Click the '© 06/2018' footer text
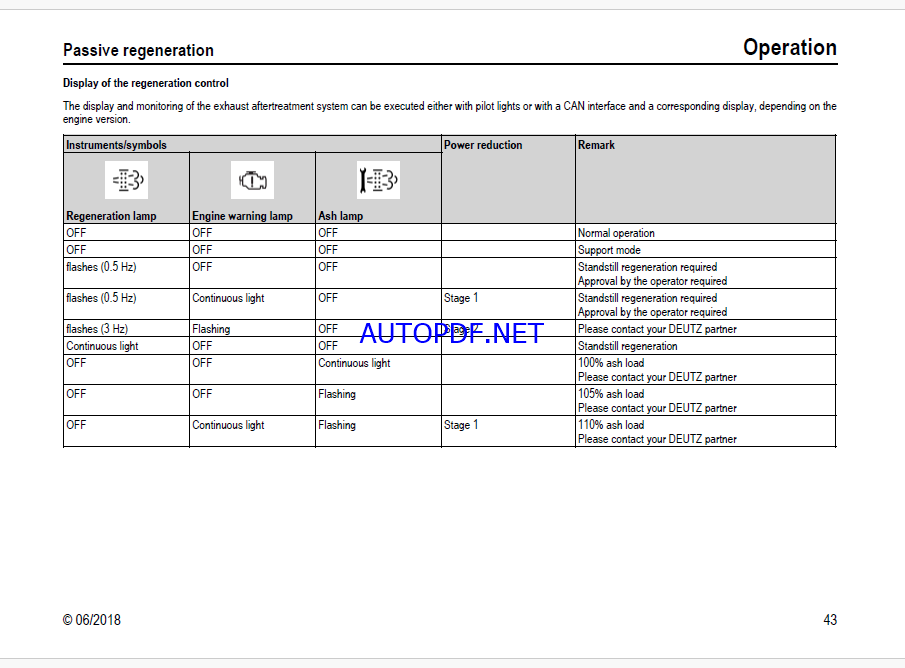 (92, 620)
